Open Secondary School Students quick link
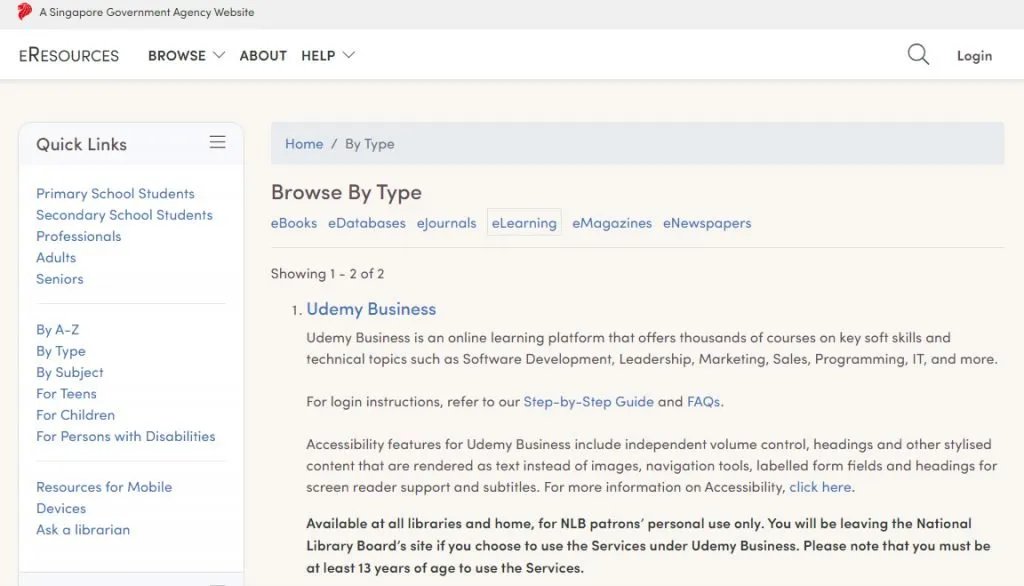The image size is (1024, 586). click(x=124, y=215)
